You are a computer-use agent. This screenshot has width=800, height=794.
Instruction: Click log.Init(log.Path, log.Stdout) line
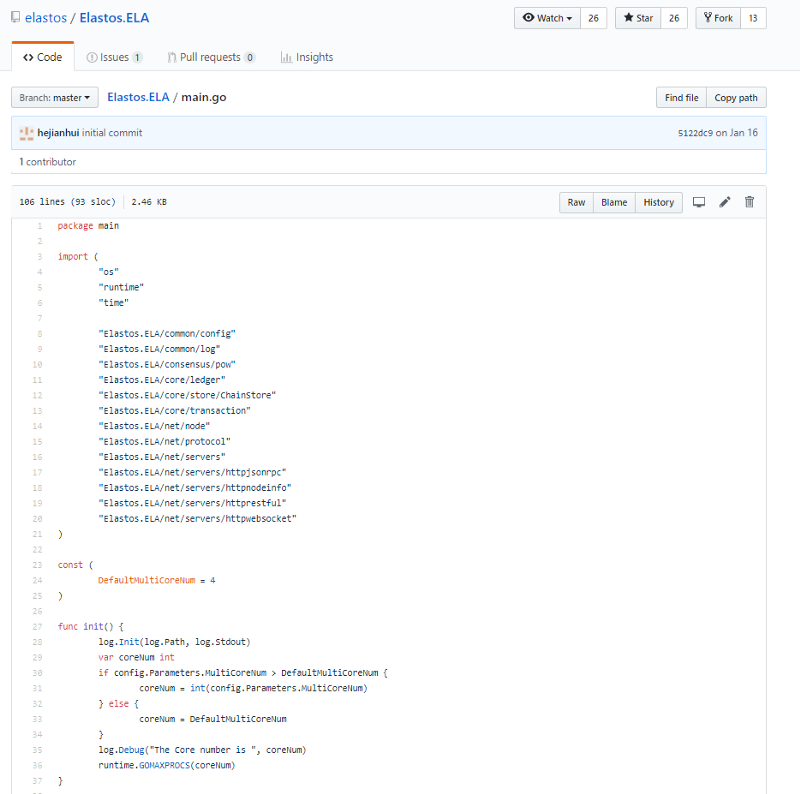click(x=174, y=642)
